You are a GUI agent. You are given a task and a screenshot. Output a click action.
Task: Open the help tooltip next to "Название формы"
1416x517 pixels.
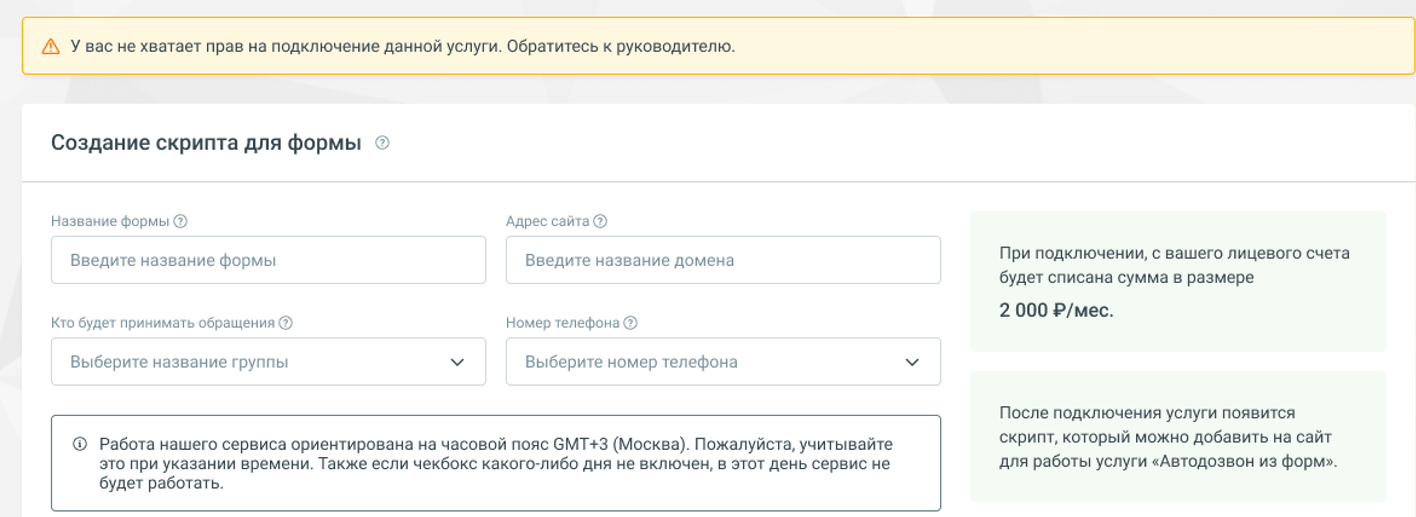(x=181, y=222)
